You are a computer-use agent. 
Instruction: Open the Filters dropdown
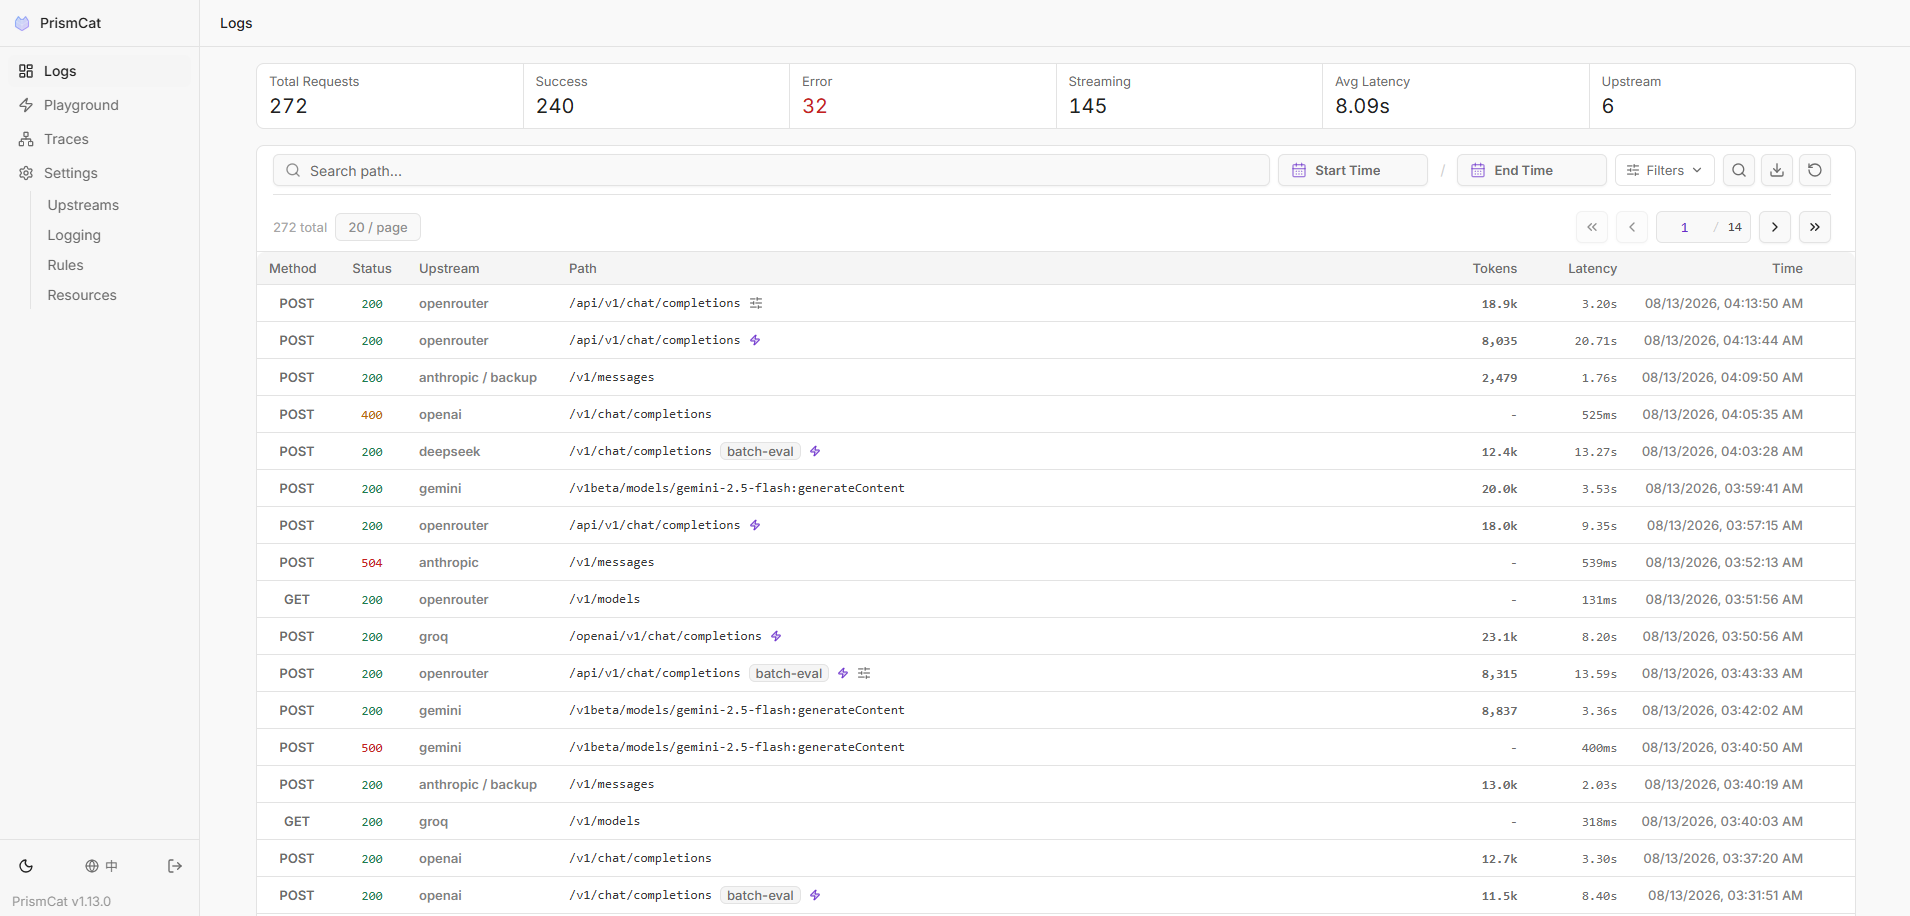[1665, 170]
